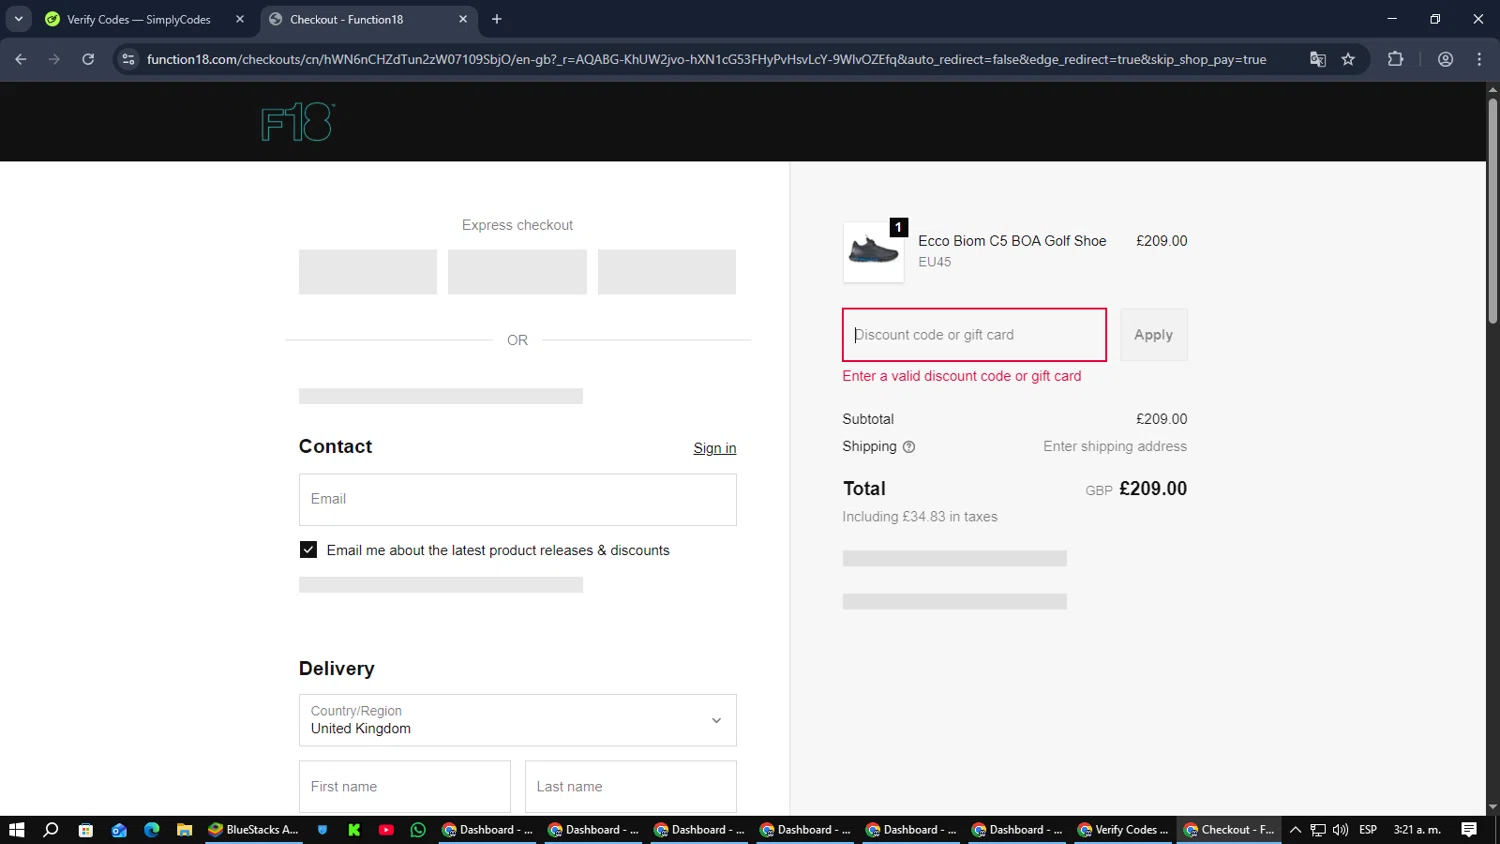Open network status tray icon

point(1318,830)
